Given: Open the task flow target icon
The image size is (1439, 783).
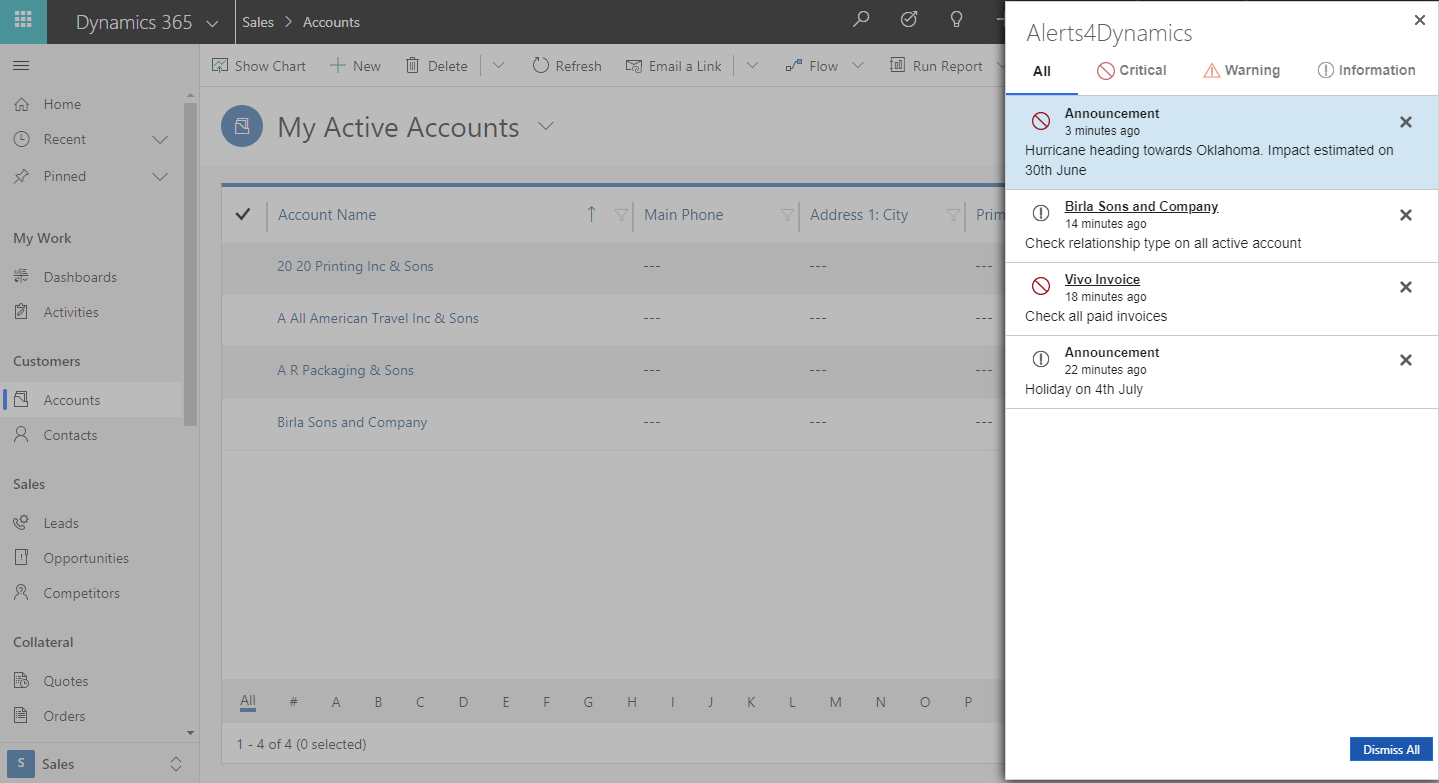Looking at the screenshot, I should (x=908, y=20).
